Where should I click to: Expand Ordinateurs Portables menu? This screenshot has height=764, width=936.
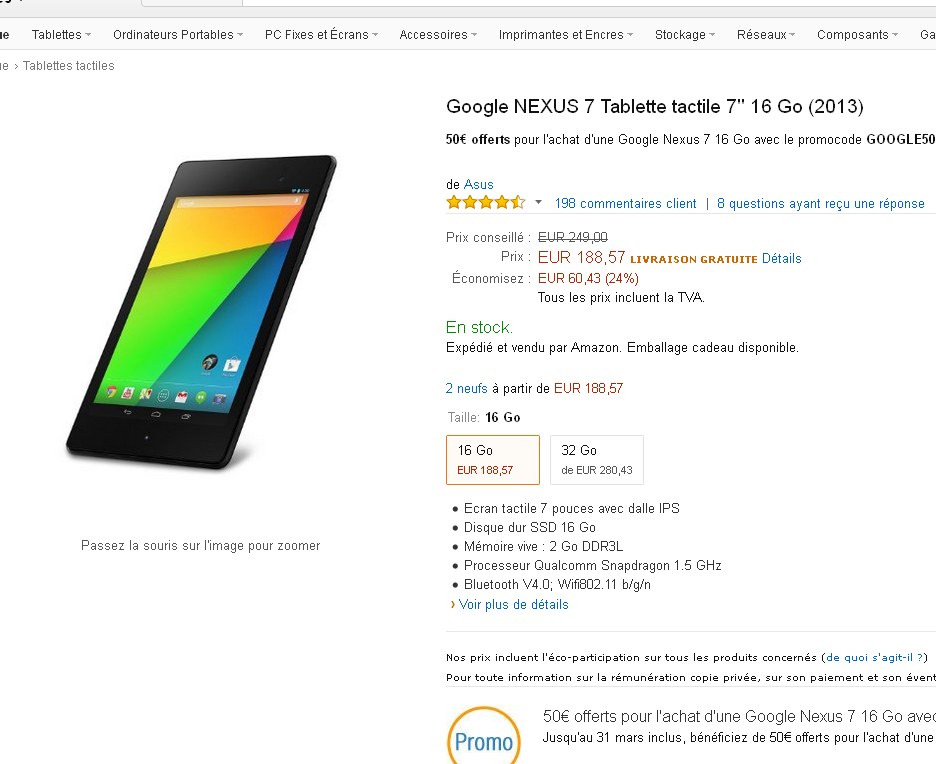coord(178,35)
